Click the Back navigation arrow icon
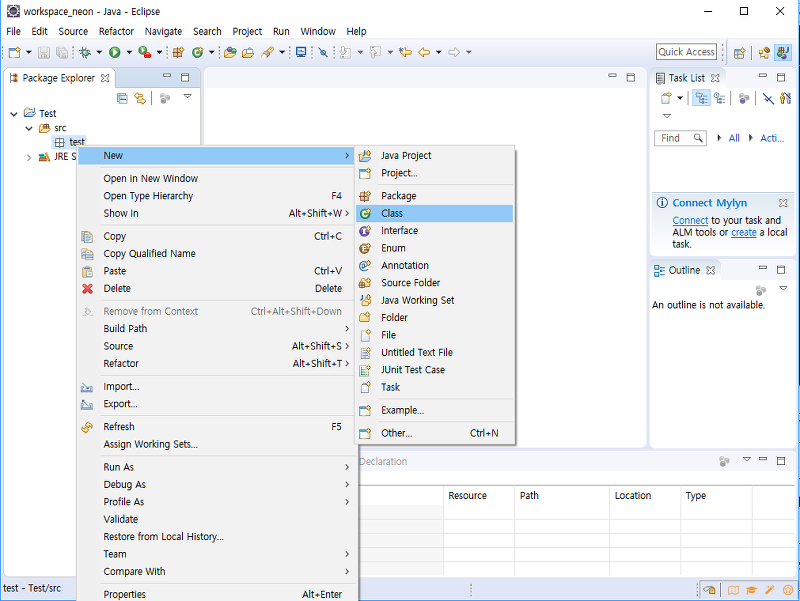 click(424, 52)
